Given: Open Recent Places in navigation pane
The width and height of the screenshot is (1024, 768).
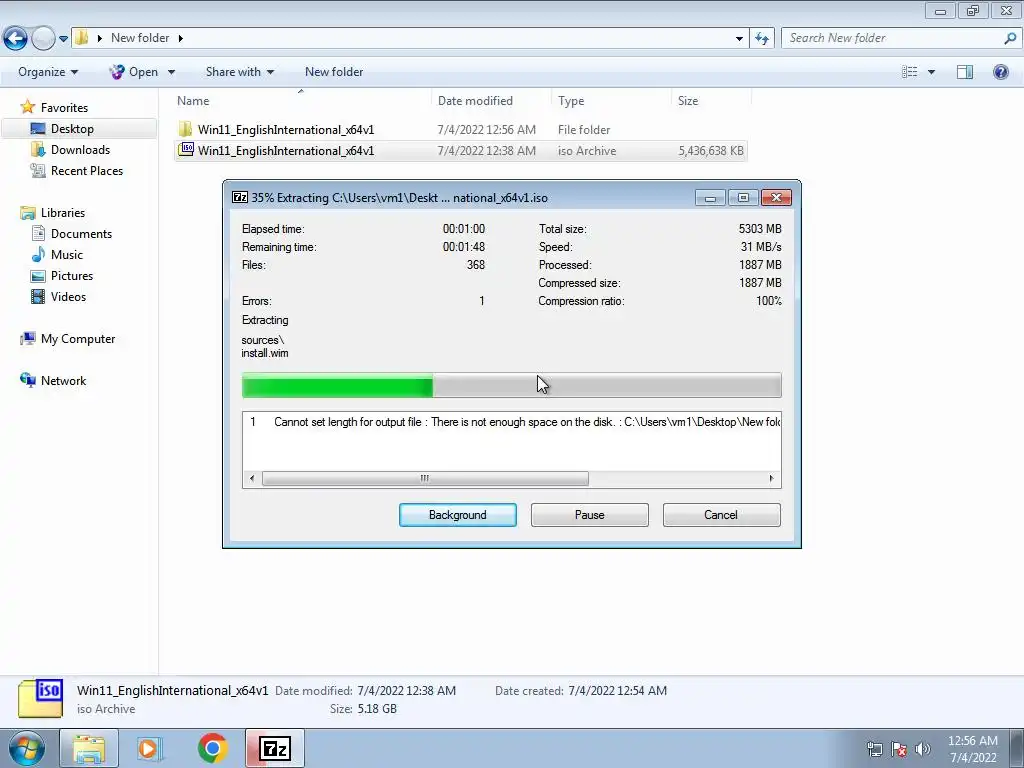Looking at the screenshot, I should click(87, 170).
